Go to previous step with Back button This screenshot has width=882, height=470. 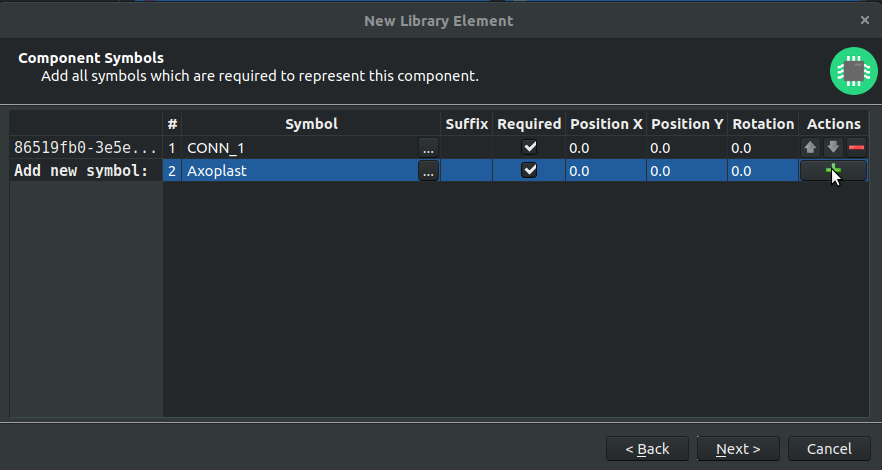point(647,449)
